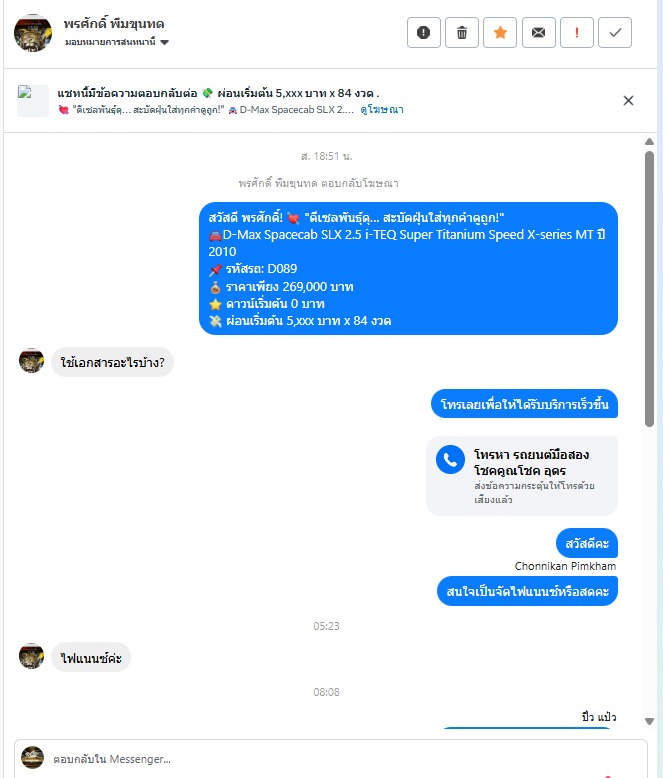Flag conversation with red exclamation priority icon

577,33
